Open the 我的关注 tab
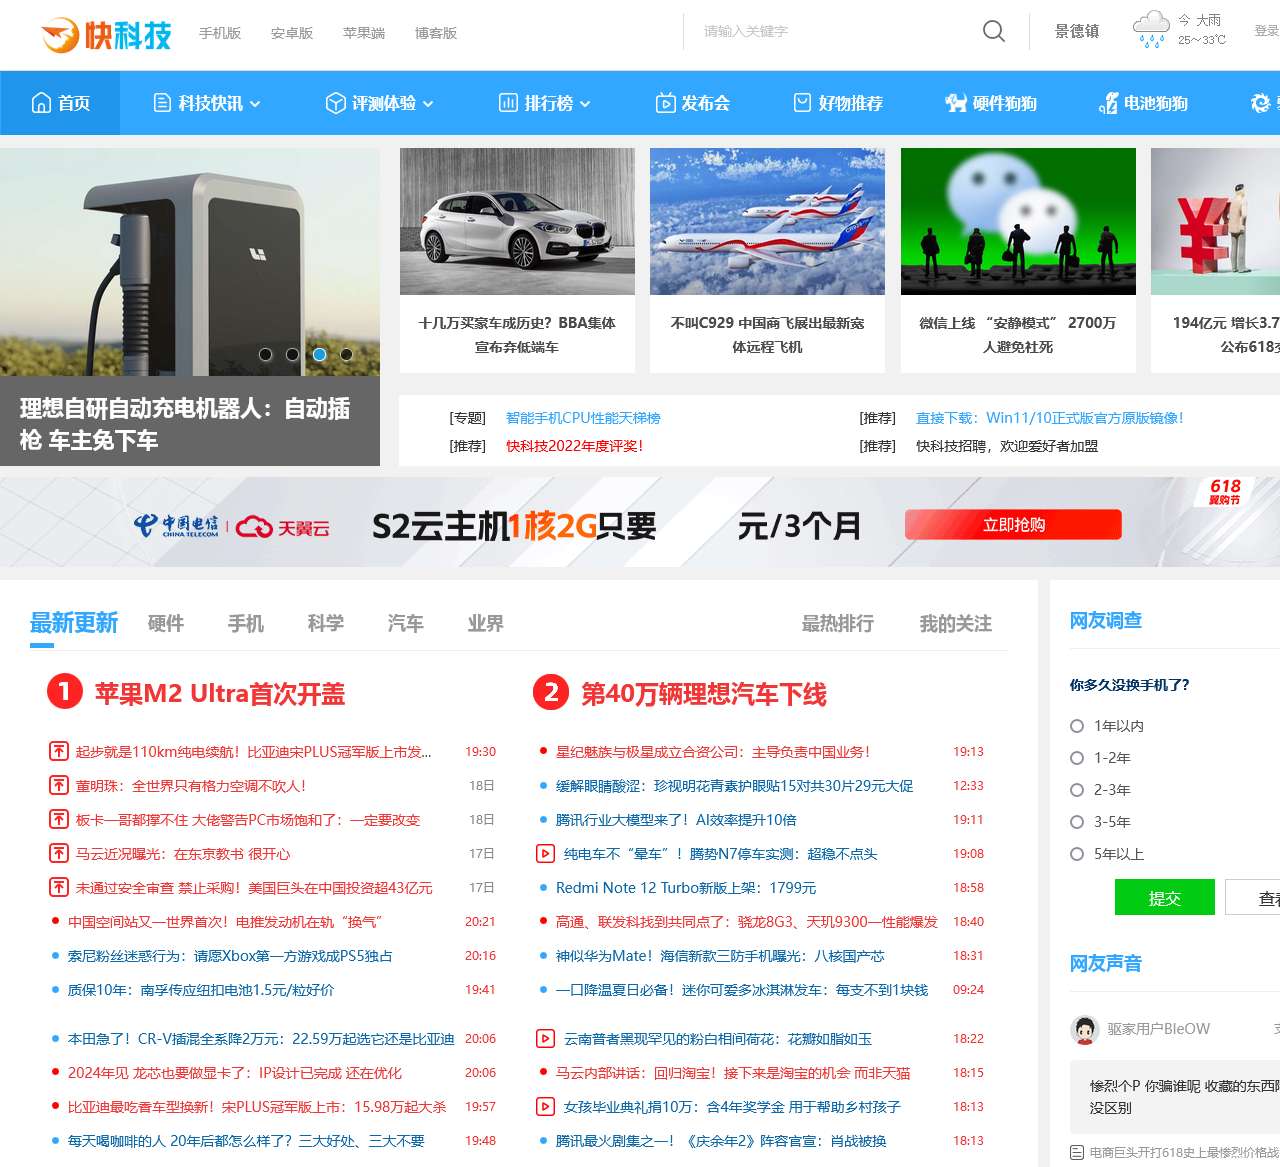 [x=956, y=624]
